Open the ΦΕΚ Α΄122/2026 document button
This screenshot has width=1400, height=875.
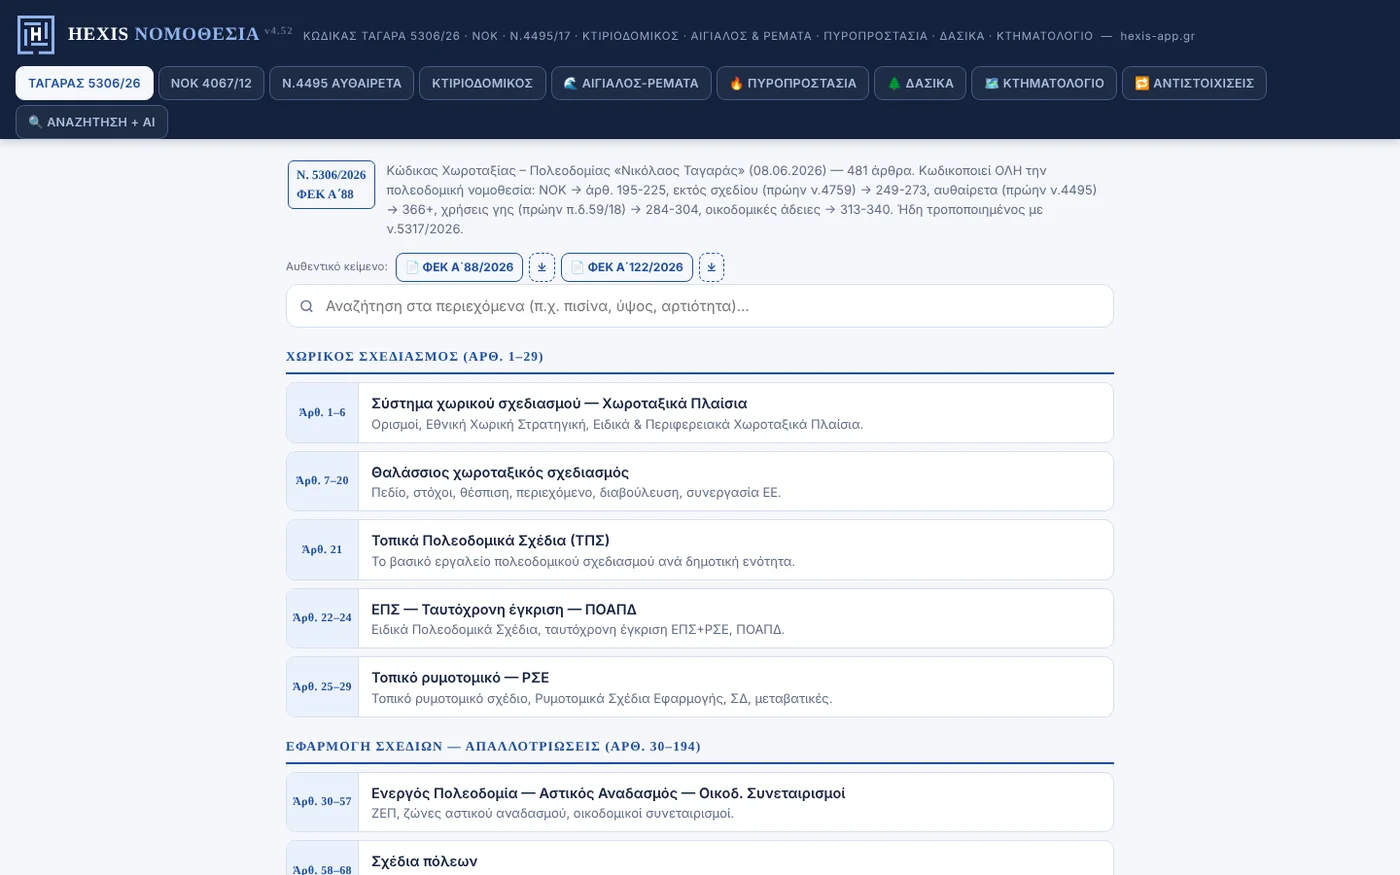click(627, 267)
